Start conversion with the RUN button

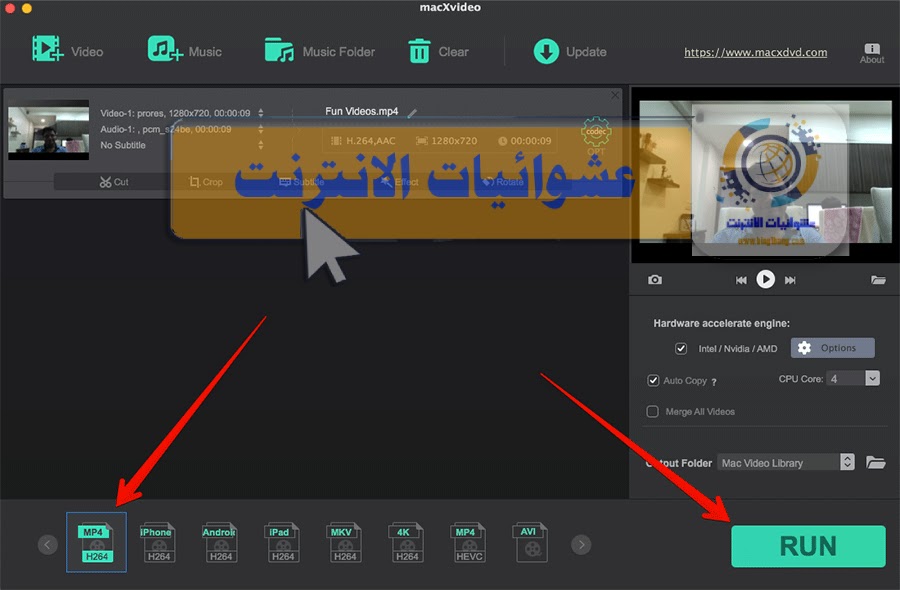808,546
